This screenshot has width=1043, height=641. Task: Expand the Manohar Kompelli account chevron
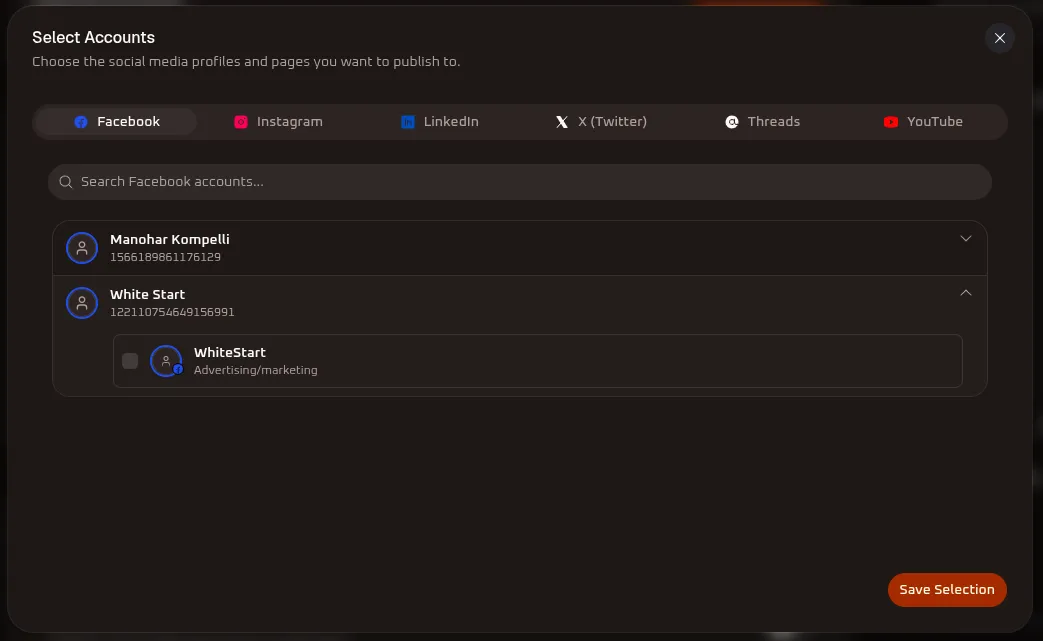(x=966, y=239)
